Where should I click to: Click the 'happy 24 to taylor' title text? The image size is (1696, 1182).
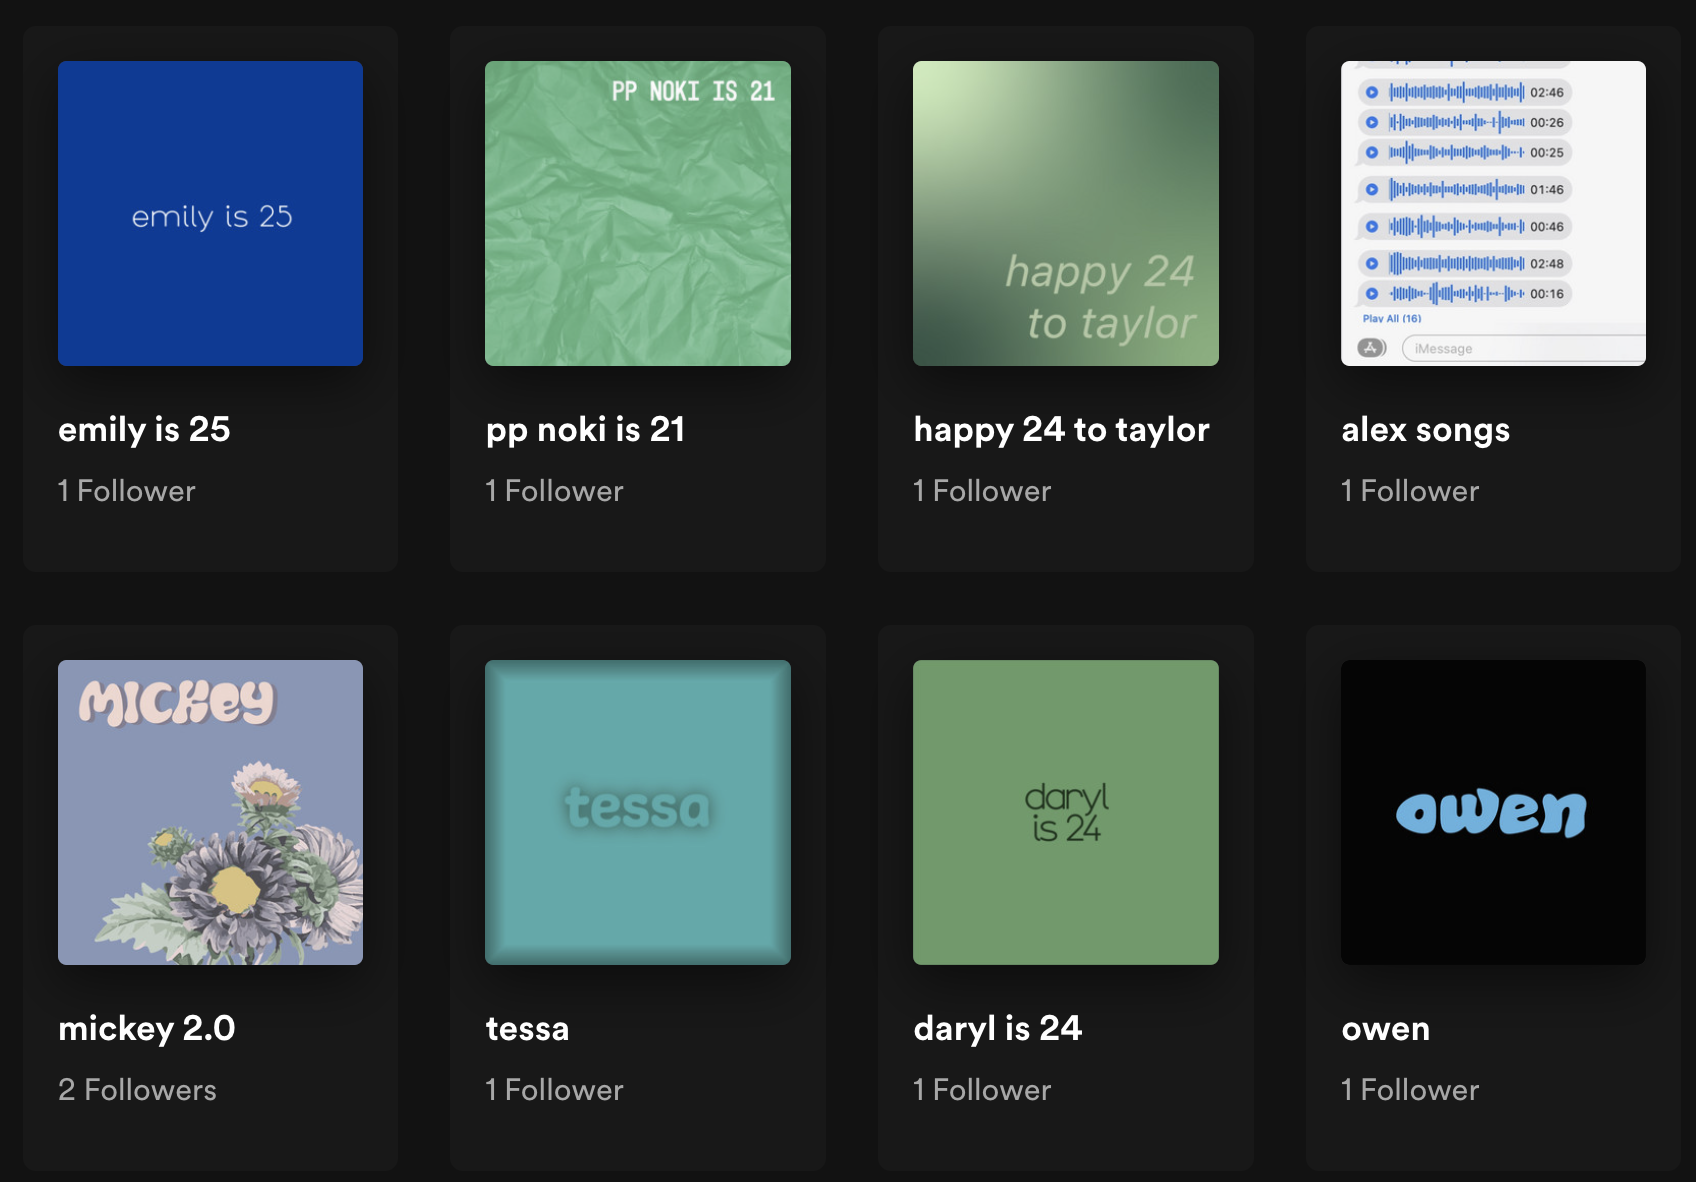click(1061, 429)
